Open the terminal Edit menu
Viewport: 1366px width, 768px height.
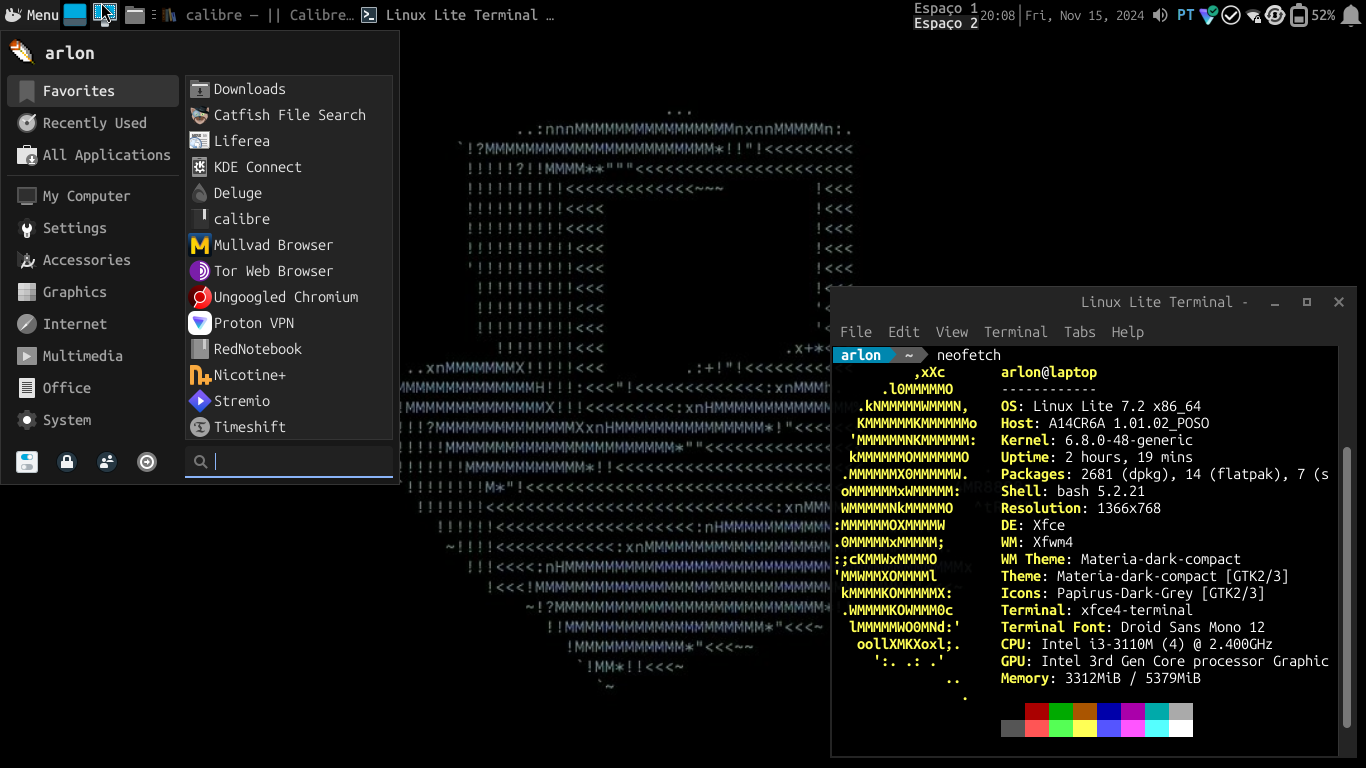click(x=904, y=332)
